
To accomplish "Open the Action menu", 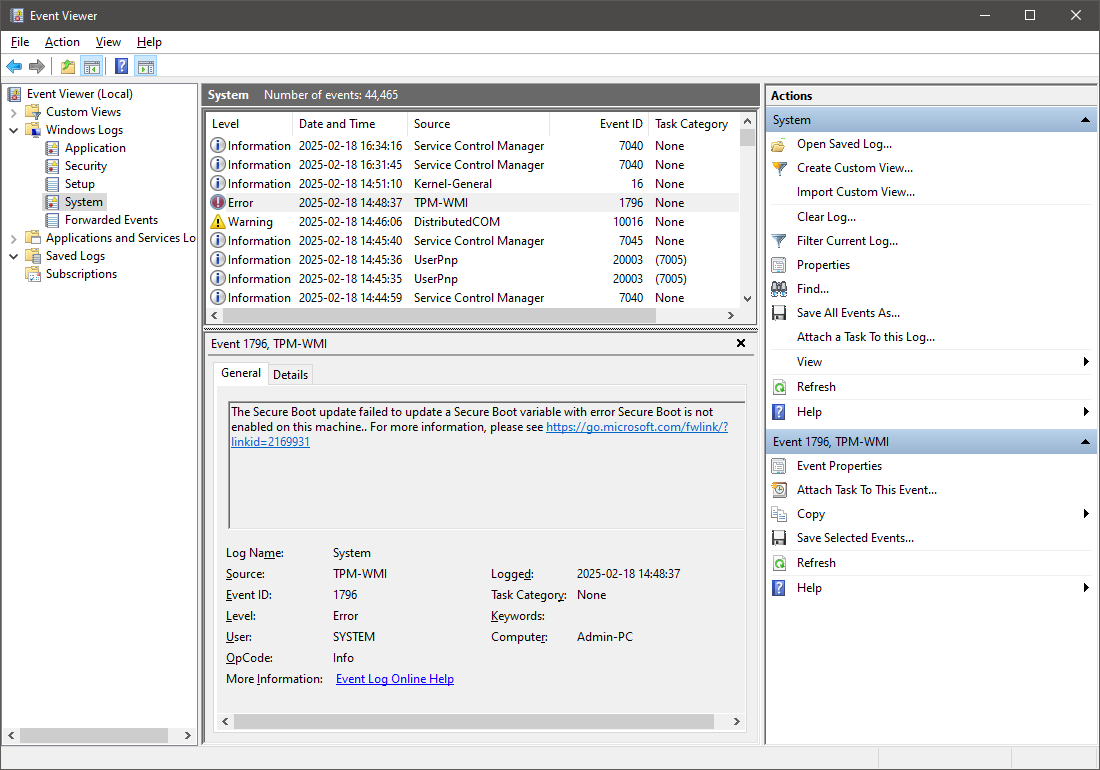I will 62,42.
